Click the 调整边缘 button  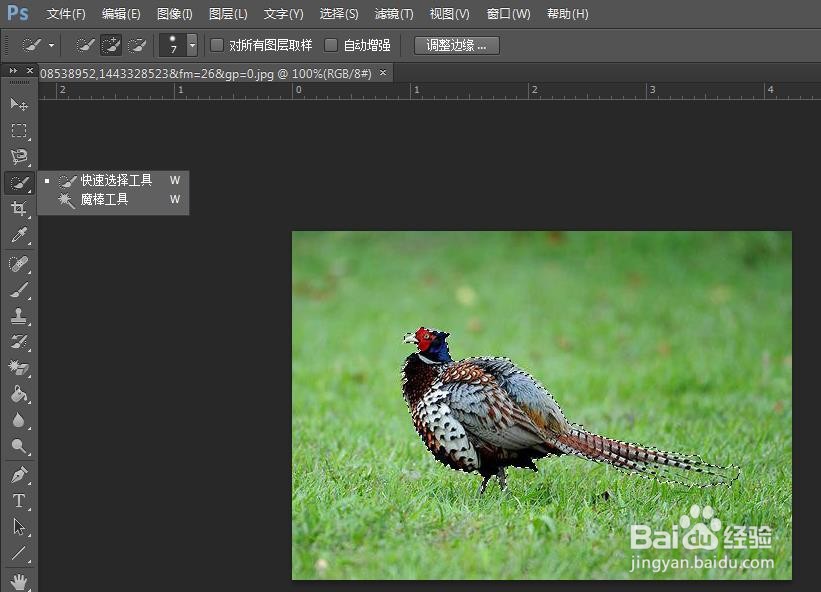457,45
